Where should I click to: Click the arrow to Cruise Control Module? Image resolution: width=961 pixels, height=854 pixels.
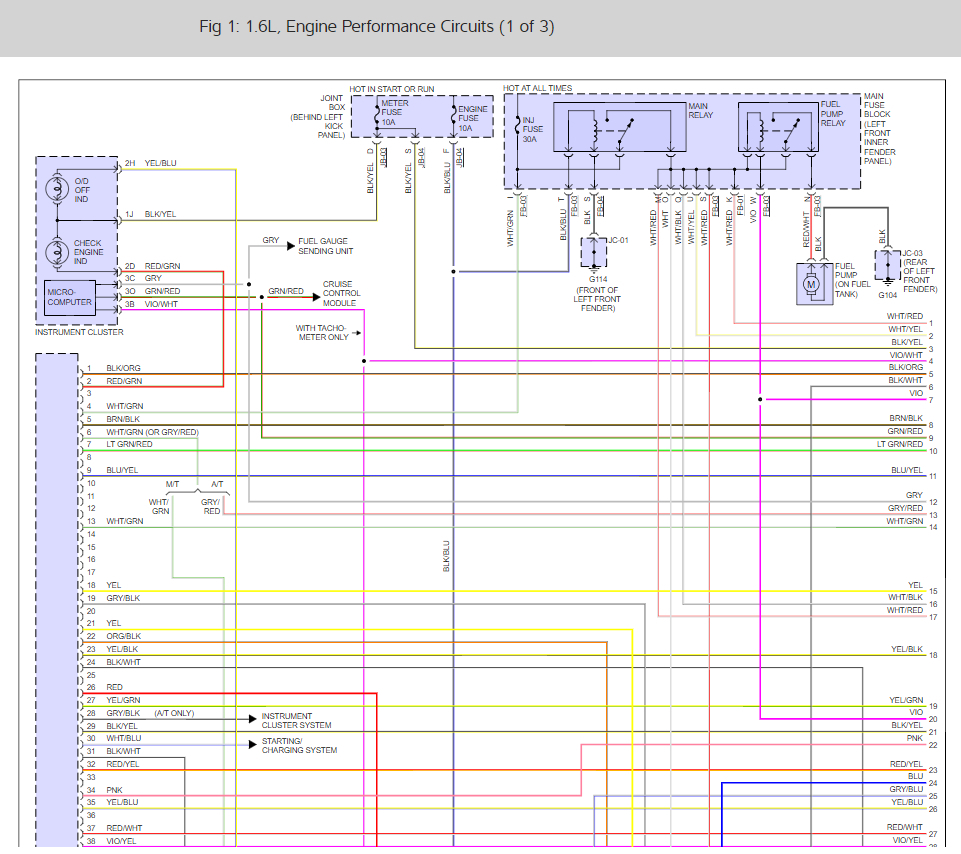(314, 285)
